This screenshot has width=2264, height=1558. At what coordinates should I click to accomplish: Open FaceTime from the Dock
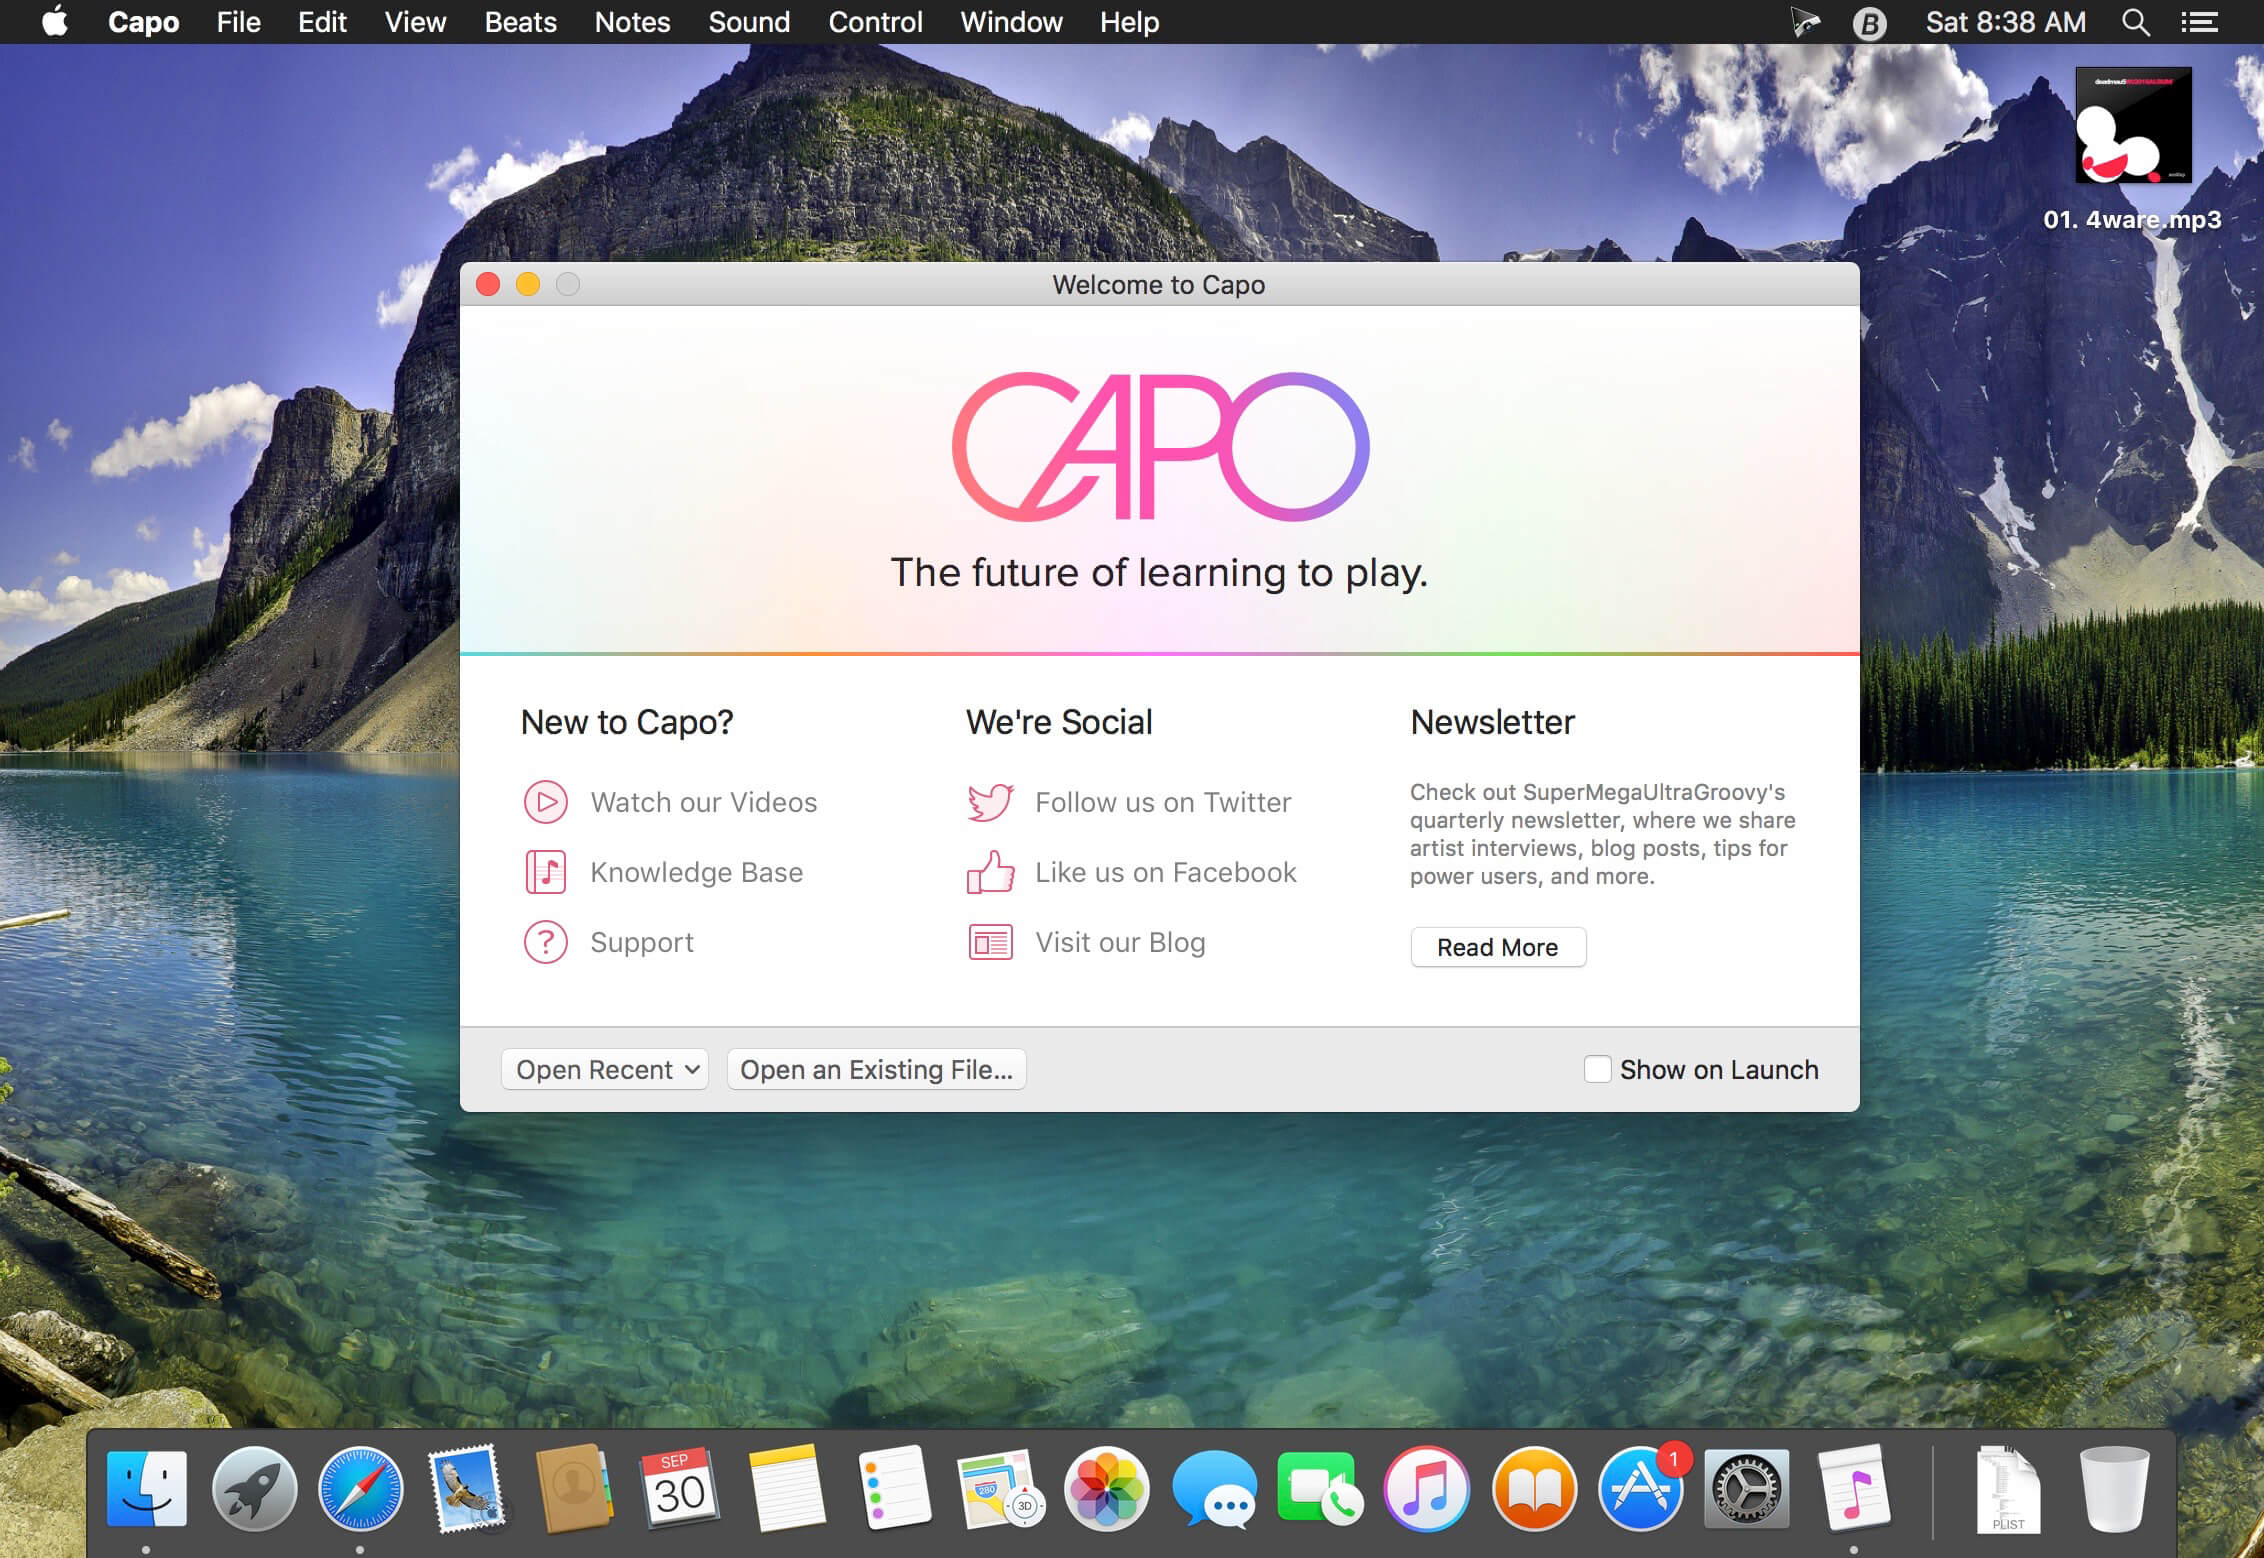[1320, 1489]
